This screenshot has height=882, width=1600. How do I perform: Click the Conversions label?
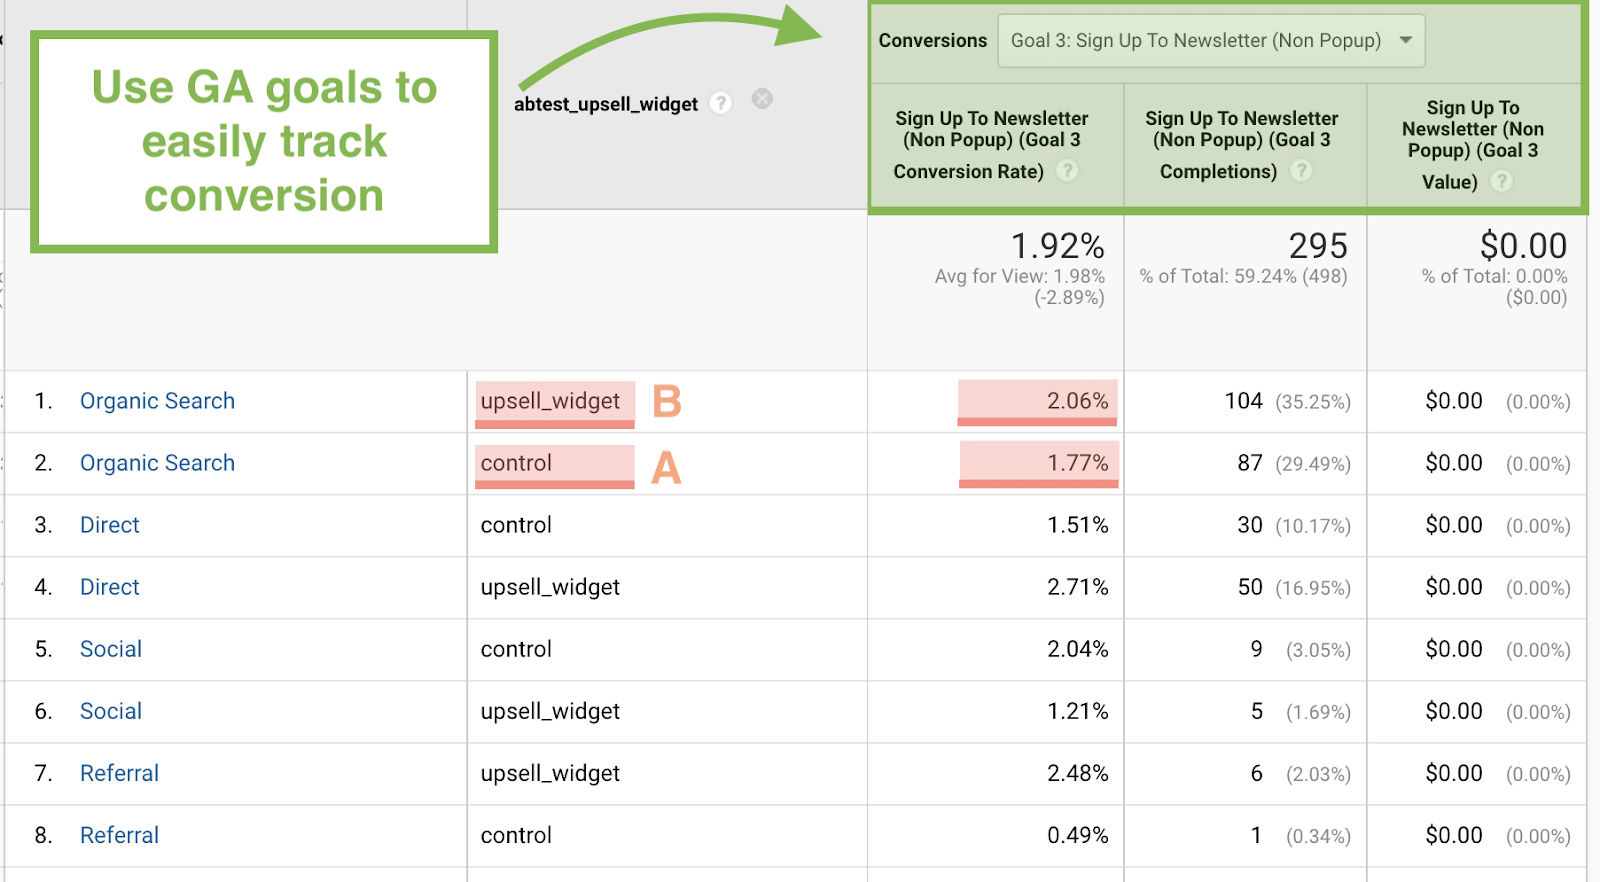click(x=932, y=41)
